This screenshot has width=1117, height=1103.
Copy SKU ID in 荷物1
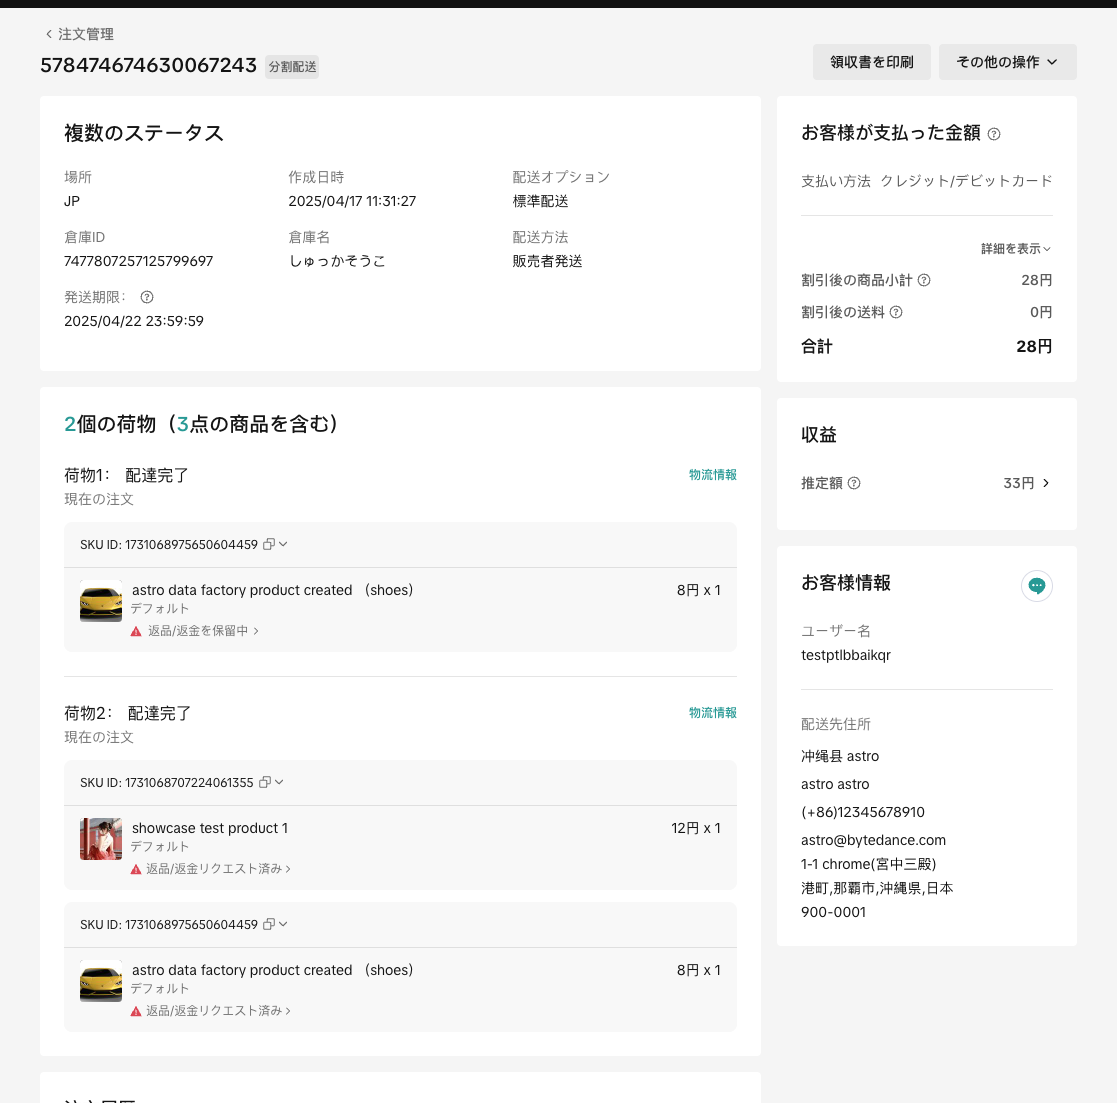(269, 544)
